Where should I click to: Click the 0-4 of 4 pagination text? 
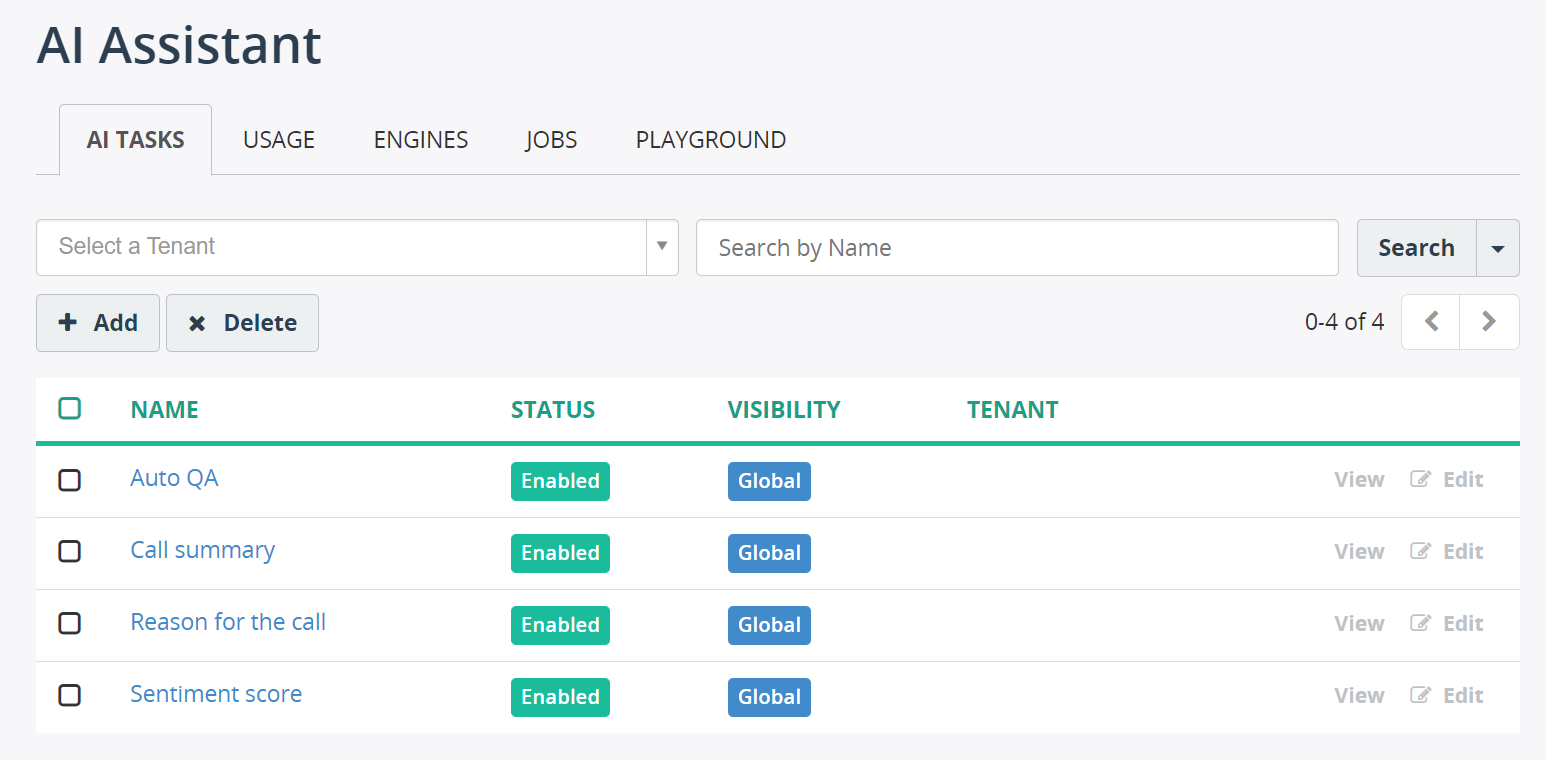[1344, 322]
